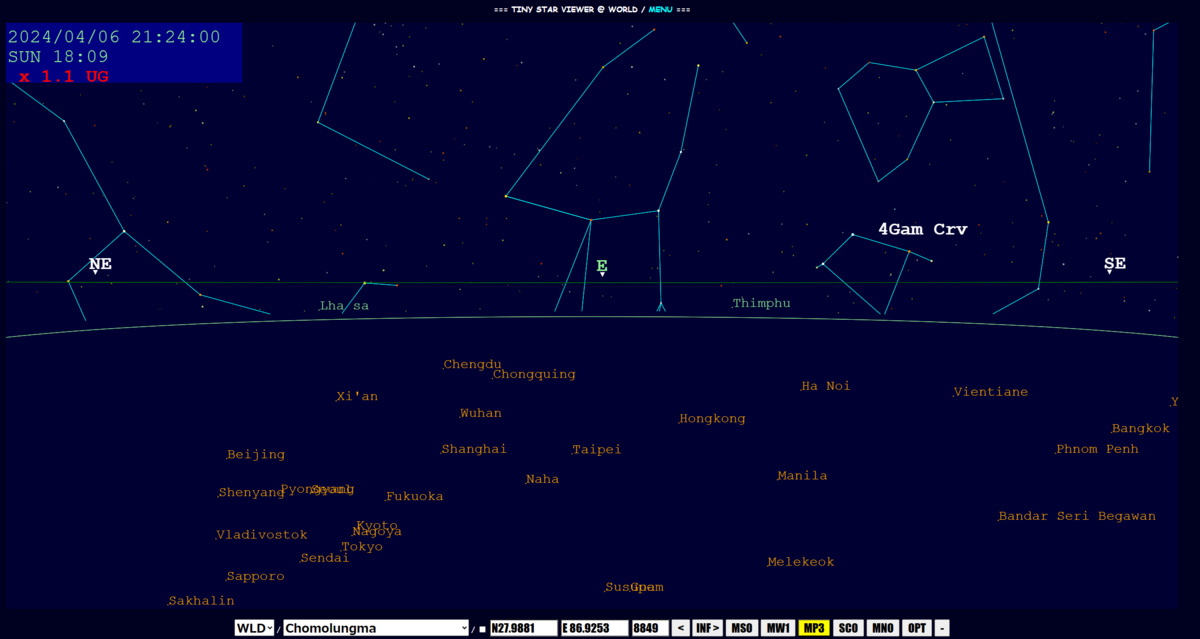Select the Tokyo city label
This screenshot has height=639, width=1200.
click(362, 546)
